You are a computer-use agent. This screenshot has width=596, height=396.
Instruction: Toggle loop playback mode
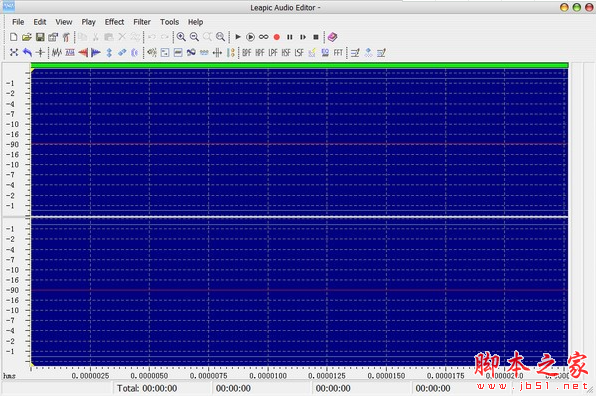tap(263, 37)
